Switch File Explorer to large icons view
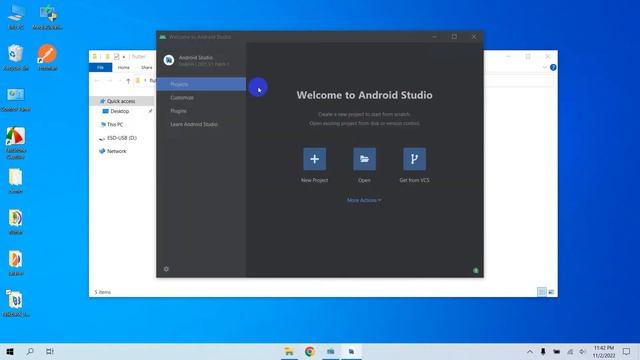 [x=551, y=292]
